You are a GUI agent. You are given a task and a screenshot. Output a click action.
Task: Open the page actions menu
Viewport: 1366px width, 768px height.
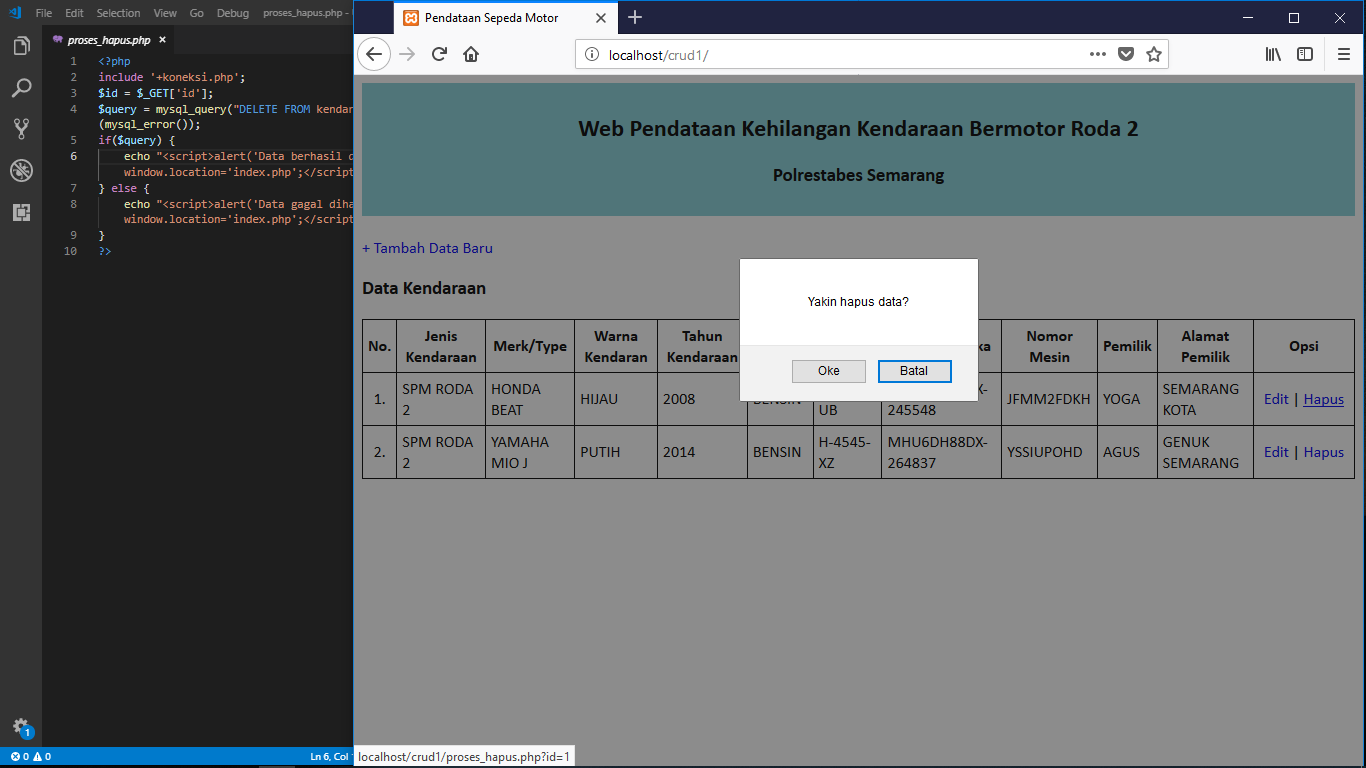pyautogui.click(x=1097, y=54)
